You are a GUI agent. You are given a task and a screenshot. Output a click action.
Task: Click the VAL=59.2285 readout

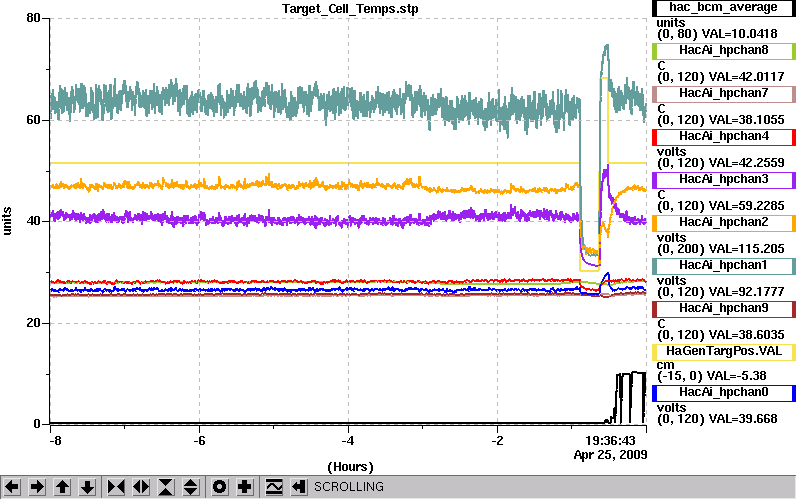click(x=746, y=206)
